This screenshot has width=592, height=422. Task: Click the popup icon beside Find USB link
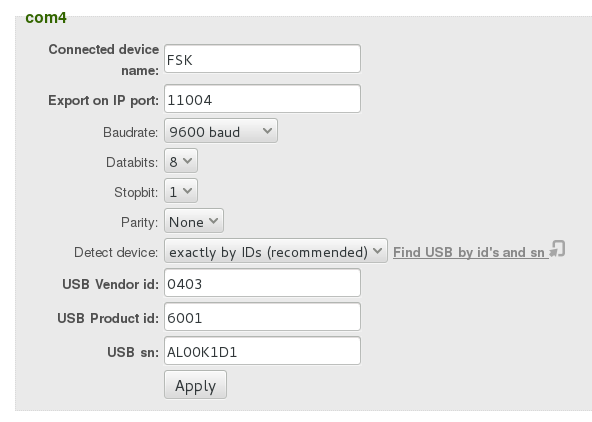click(x=557, y=249)
